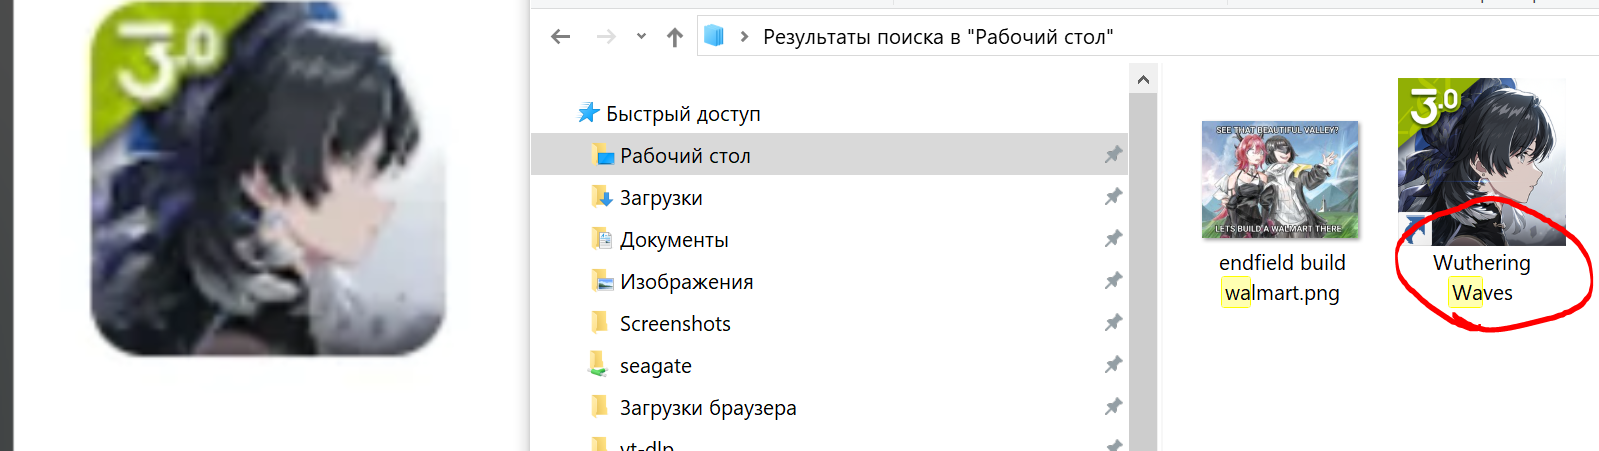Click the Загрузки download folder icon
Viewport: 1599px width, 451px height.
pos(602,196)
